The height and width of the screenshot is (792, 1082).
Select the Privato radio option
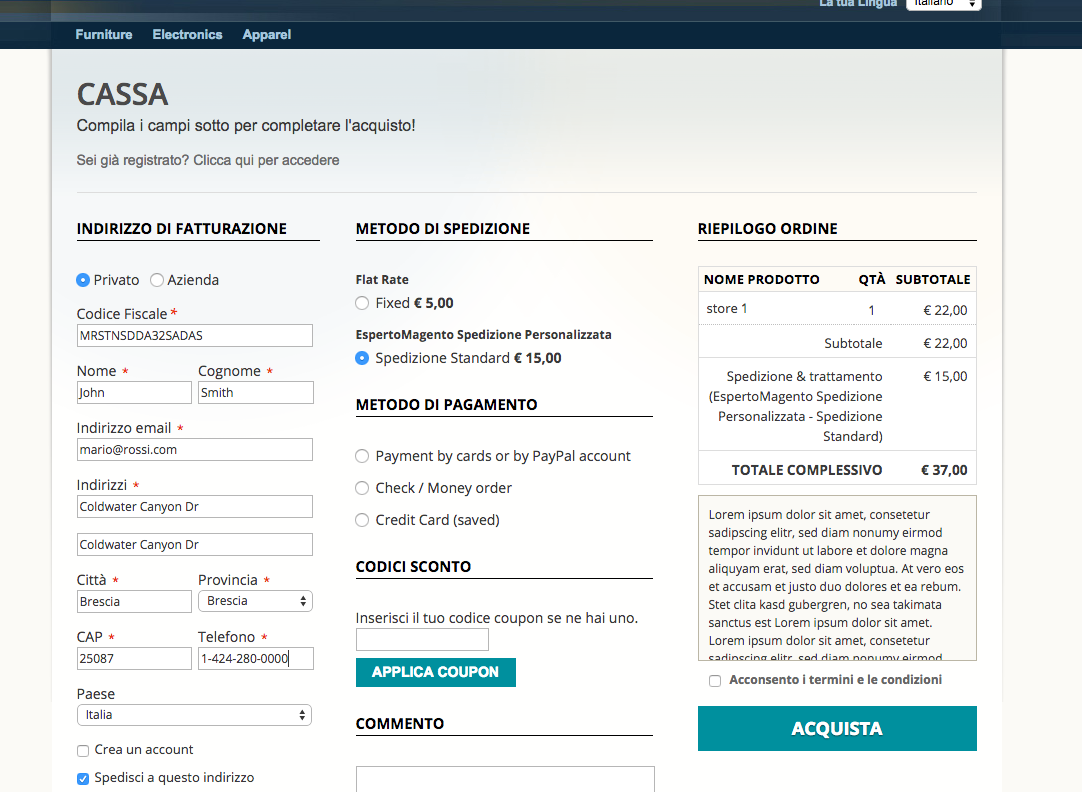point(83,280)
